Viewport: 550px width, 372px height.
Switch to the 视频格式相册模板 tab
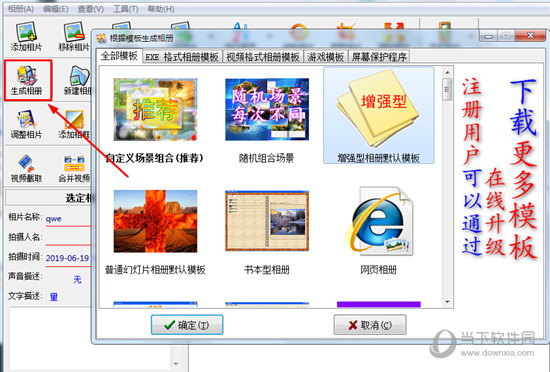263,57
